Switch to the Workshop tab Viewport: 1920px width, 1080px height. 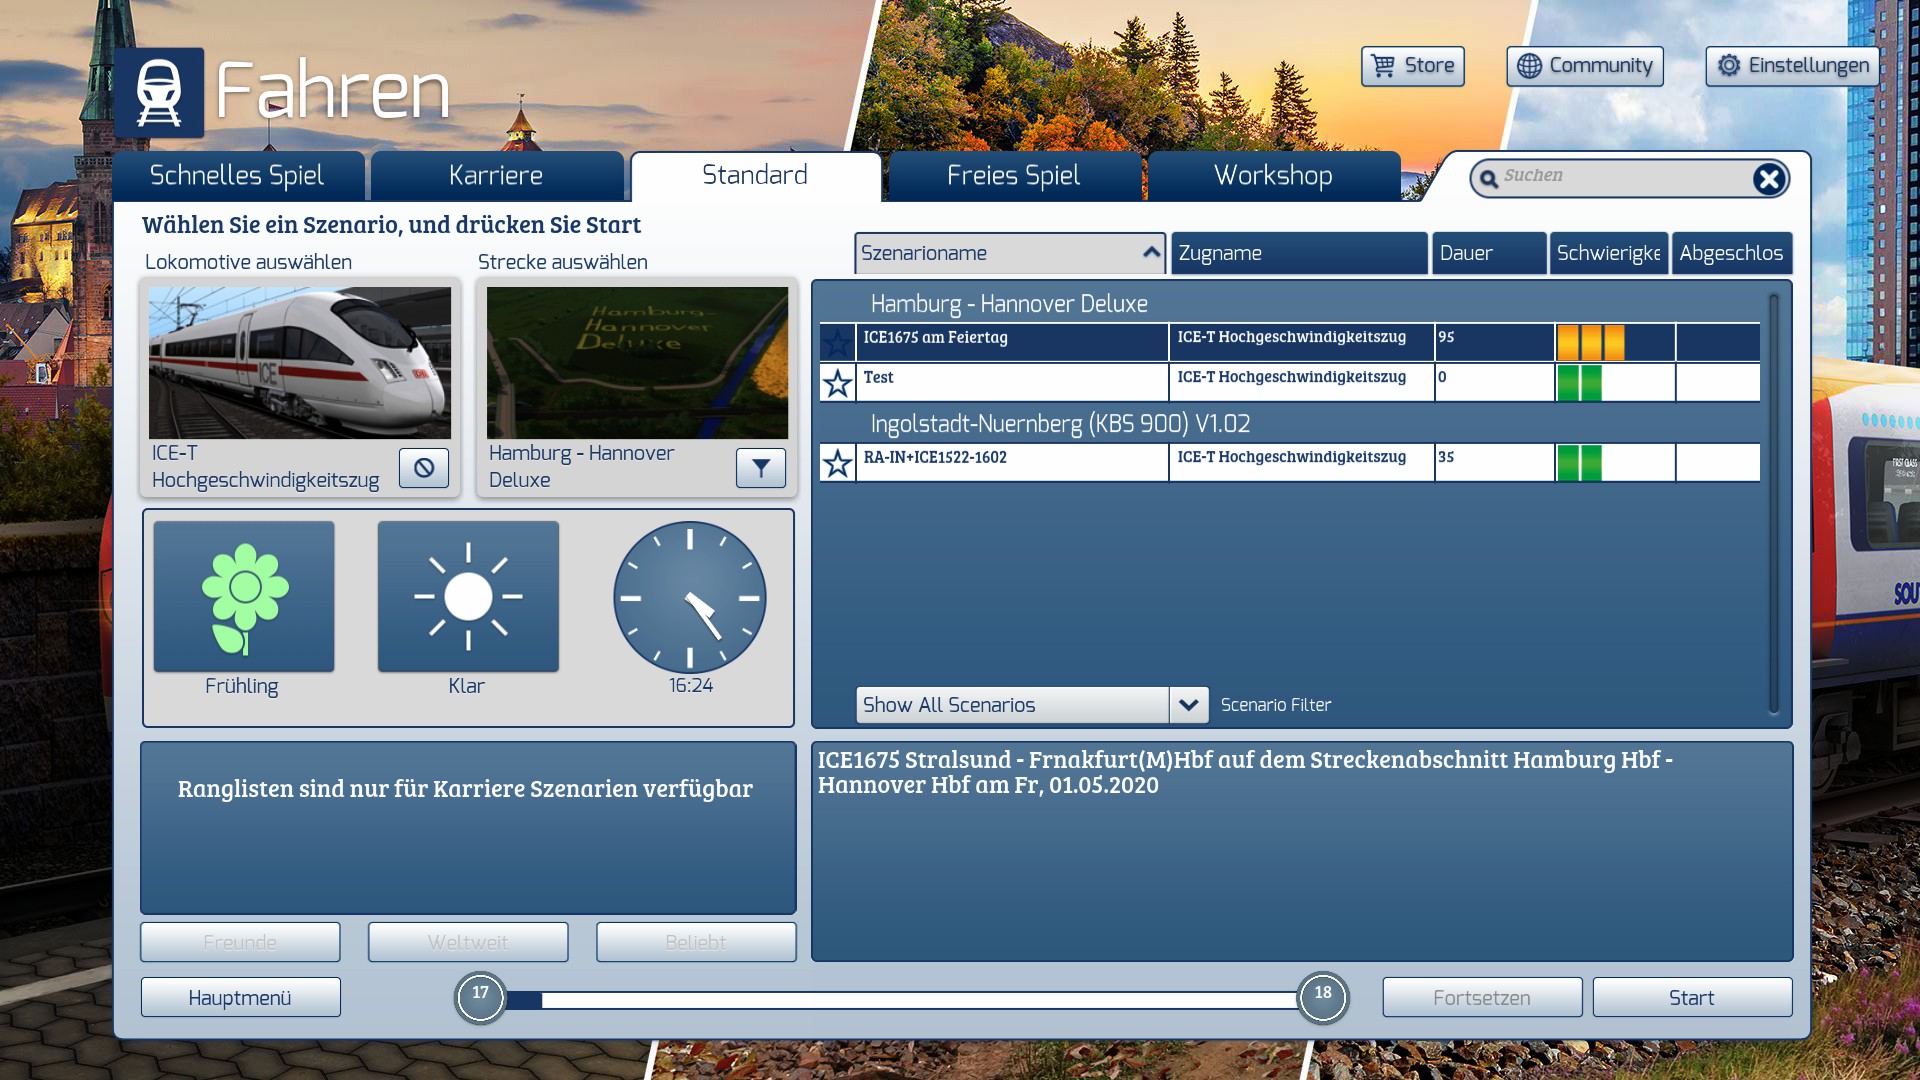[x=1273, y=176]
